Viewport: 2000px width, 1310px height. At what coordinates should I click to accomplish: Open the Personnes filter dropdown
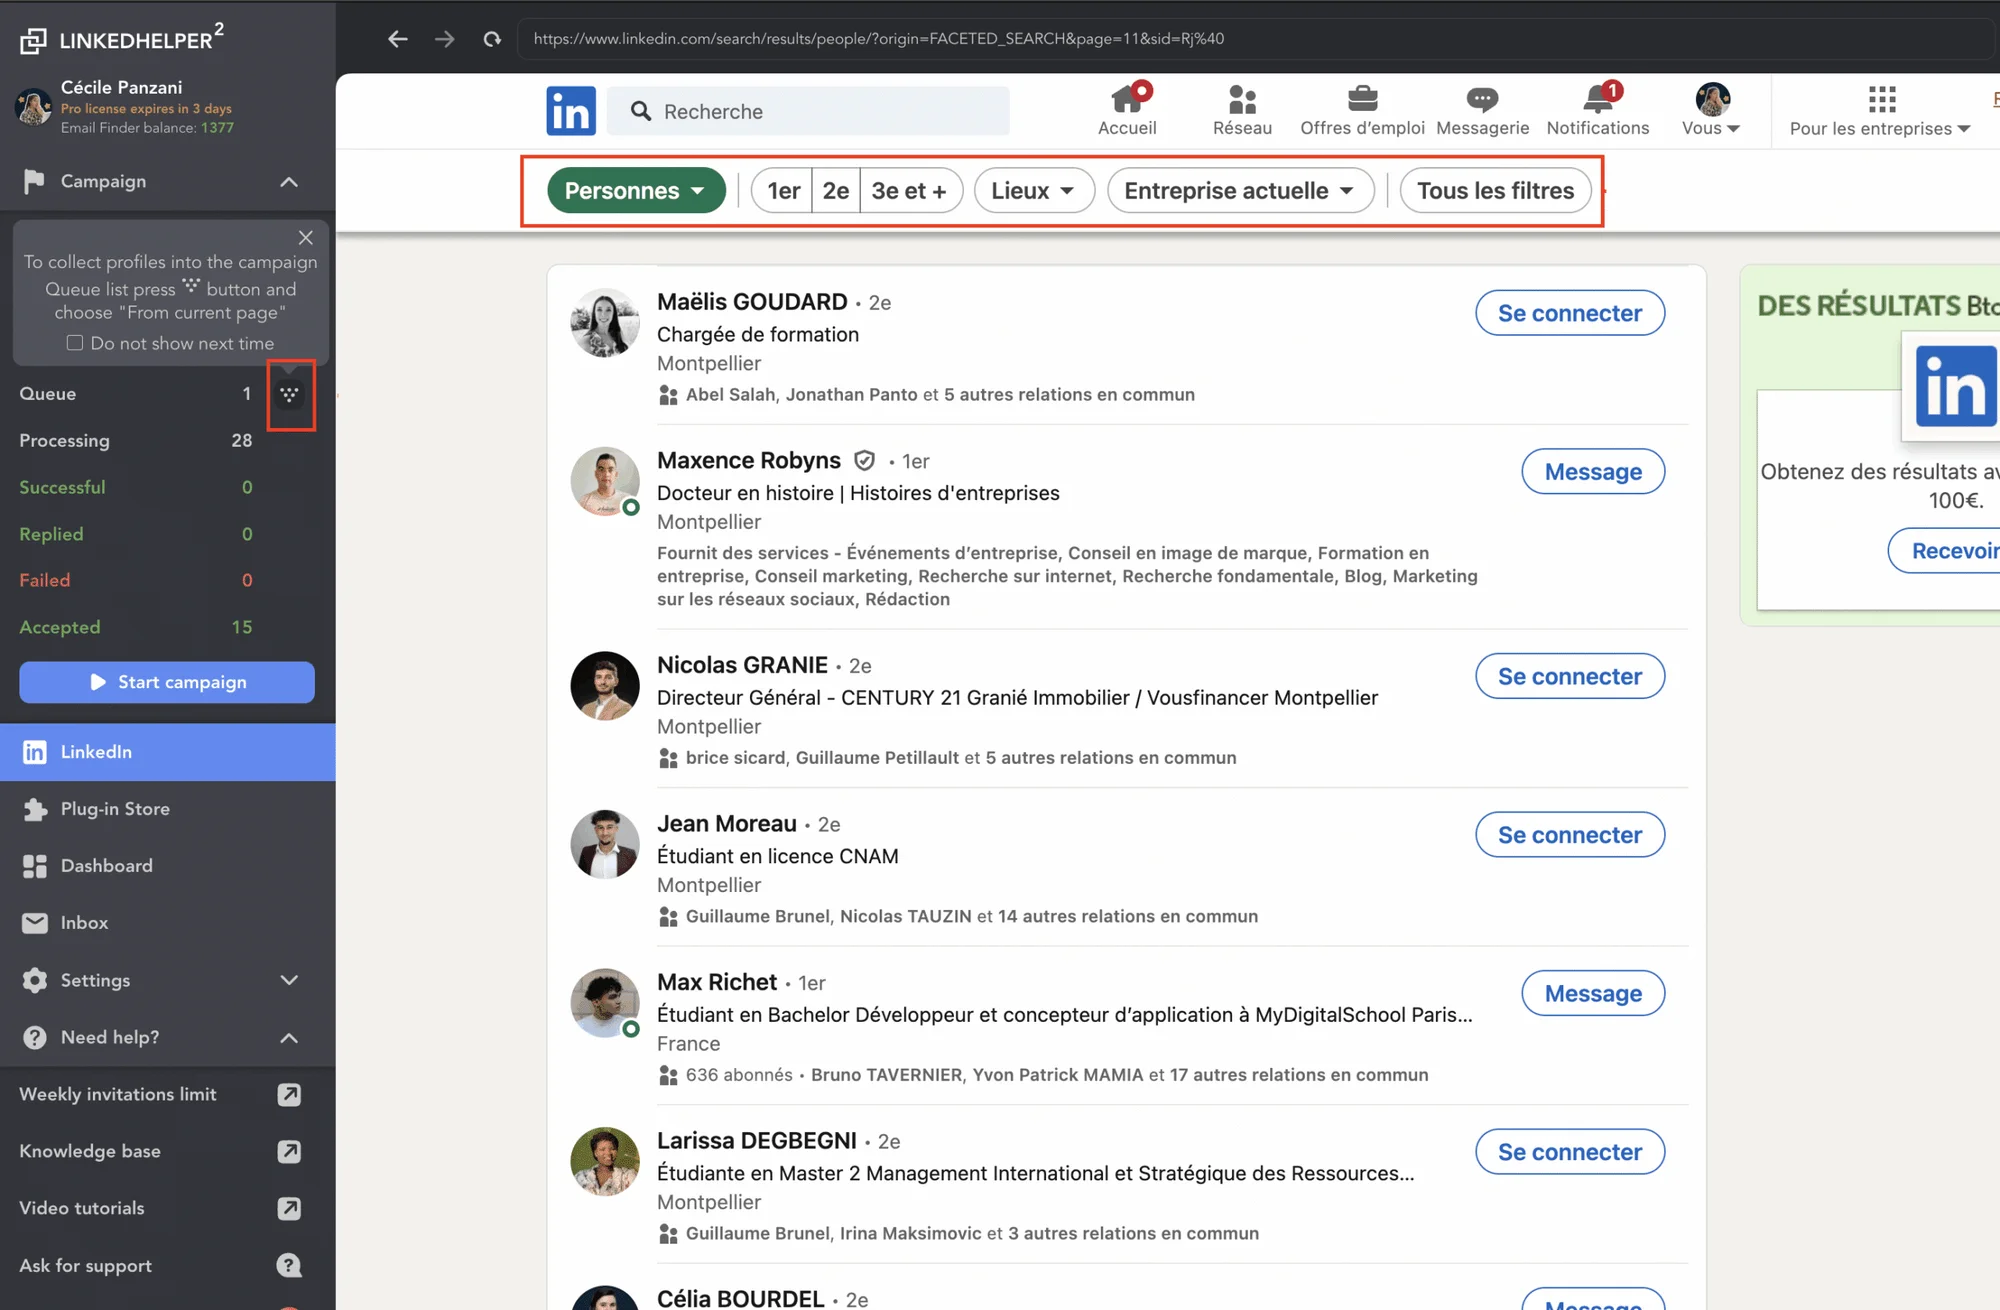pos(636,190)
